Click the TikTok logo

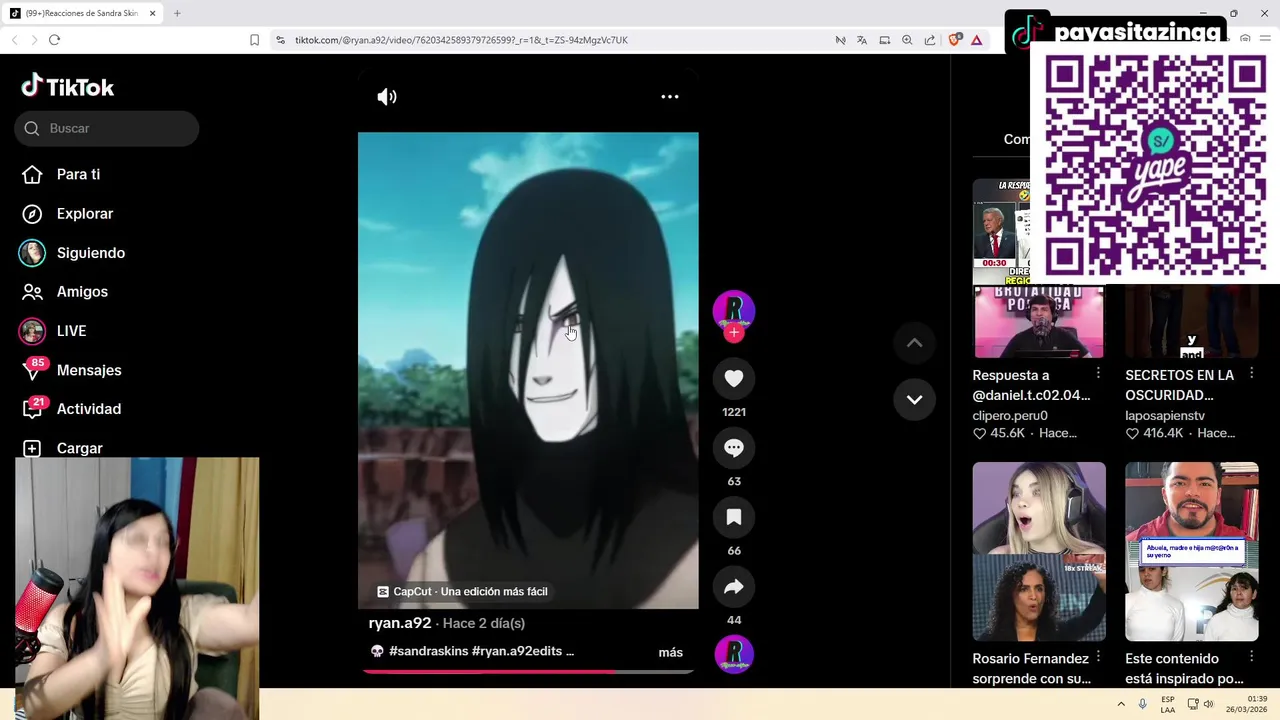(68, 87)
